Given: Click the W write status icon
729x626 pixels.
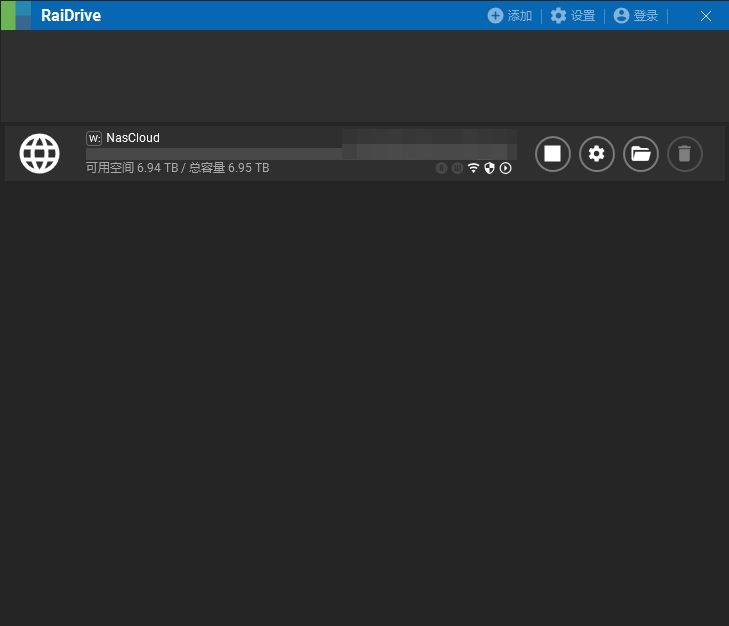Looking at the screenshot, I should pos(457,168).
